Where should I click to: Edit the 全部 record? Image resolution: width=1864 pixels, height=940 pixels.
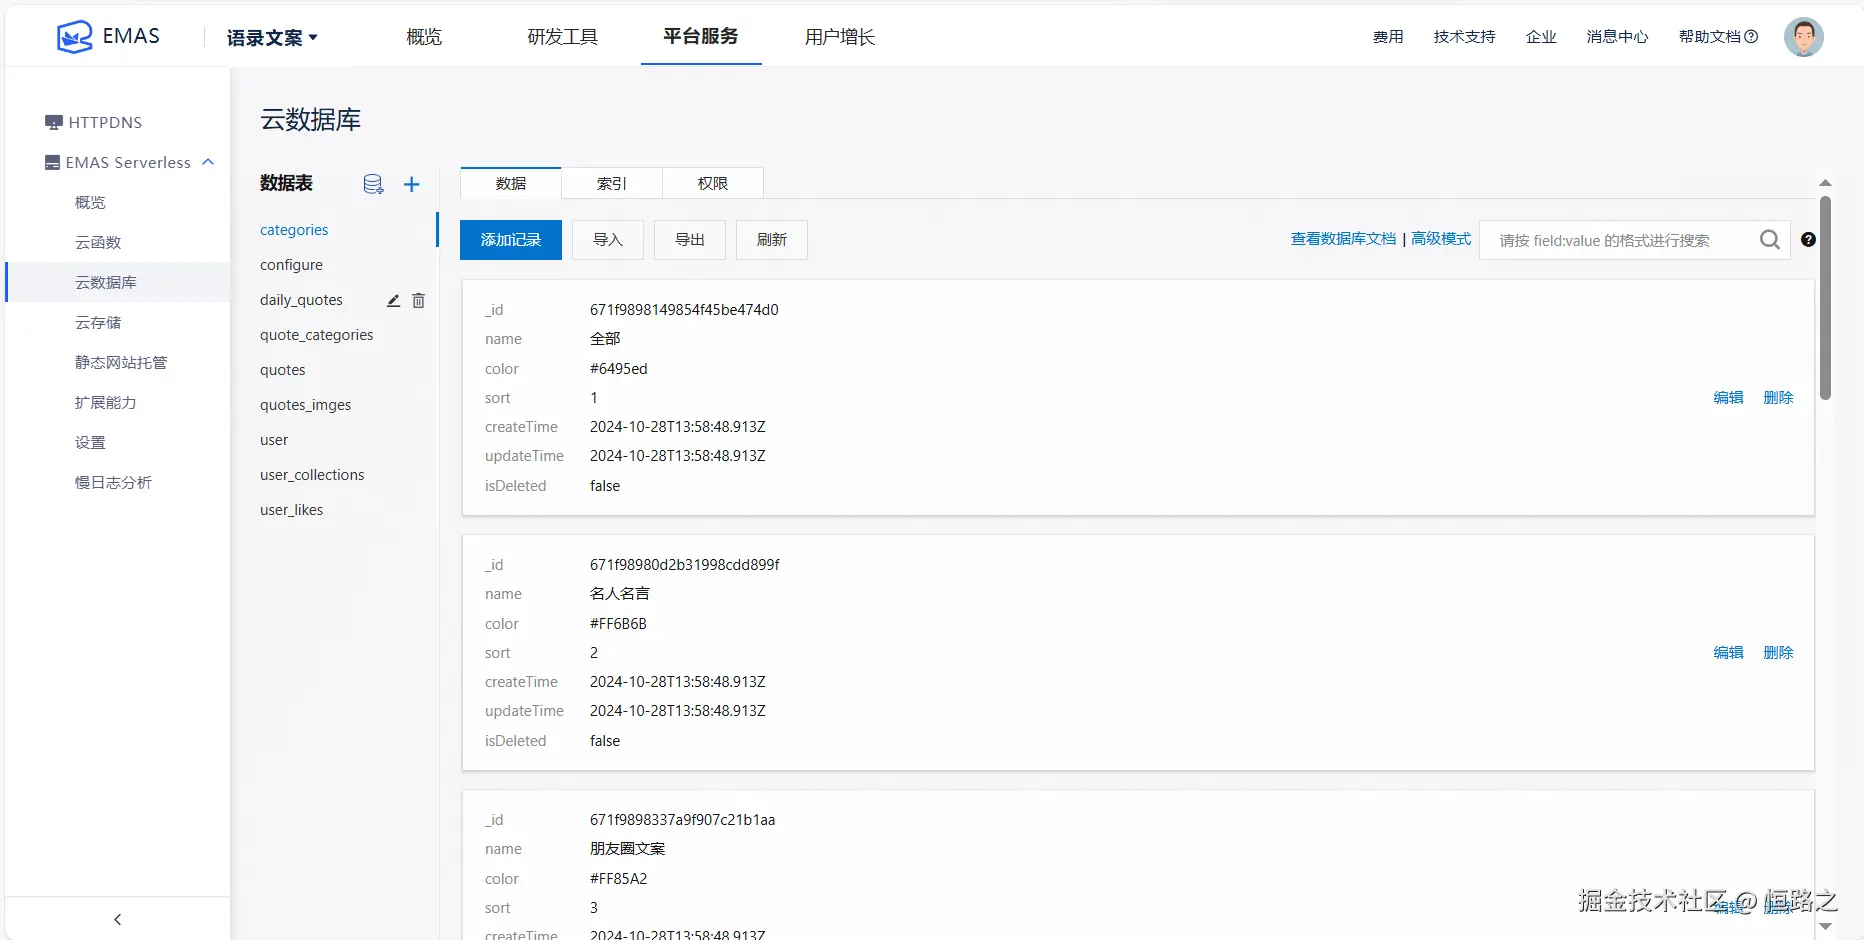1728,398
